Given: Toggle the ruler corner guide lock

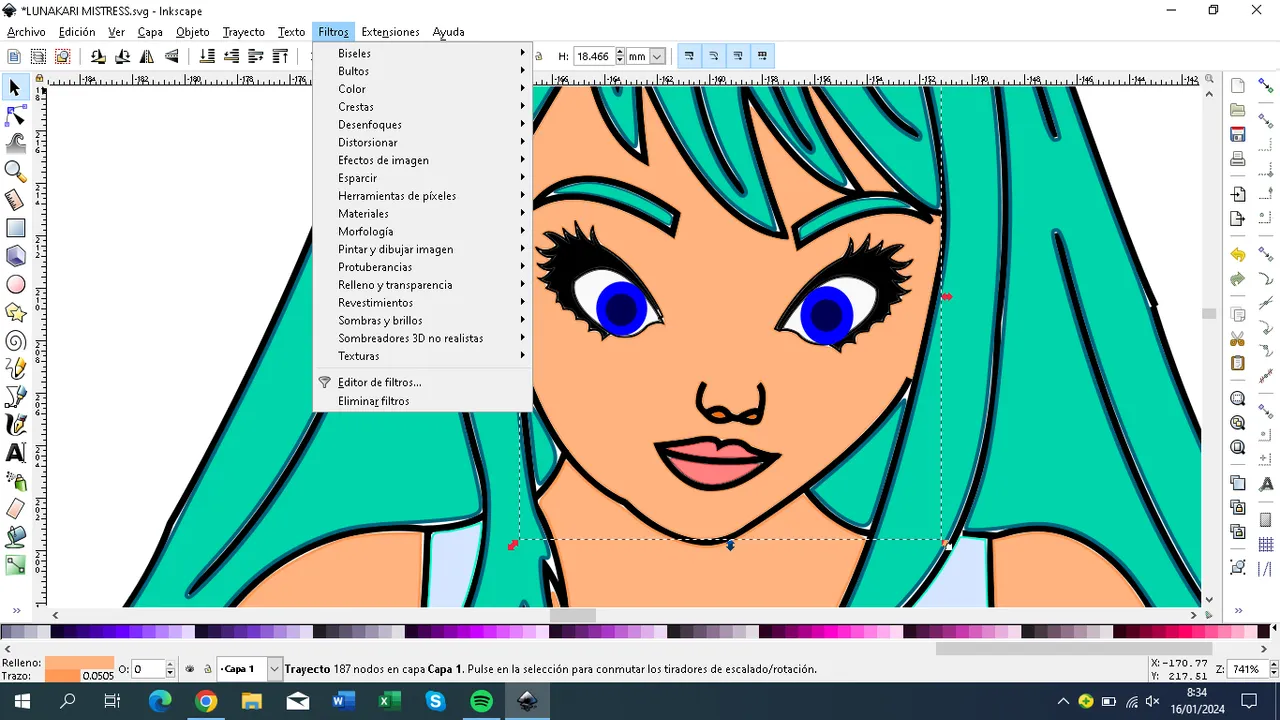Looking at the screenshot, I should (40, 78).
